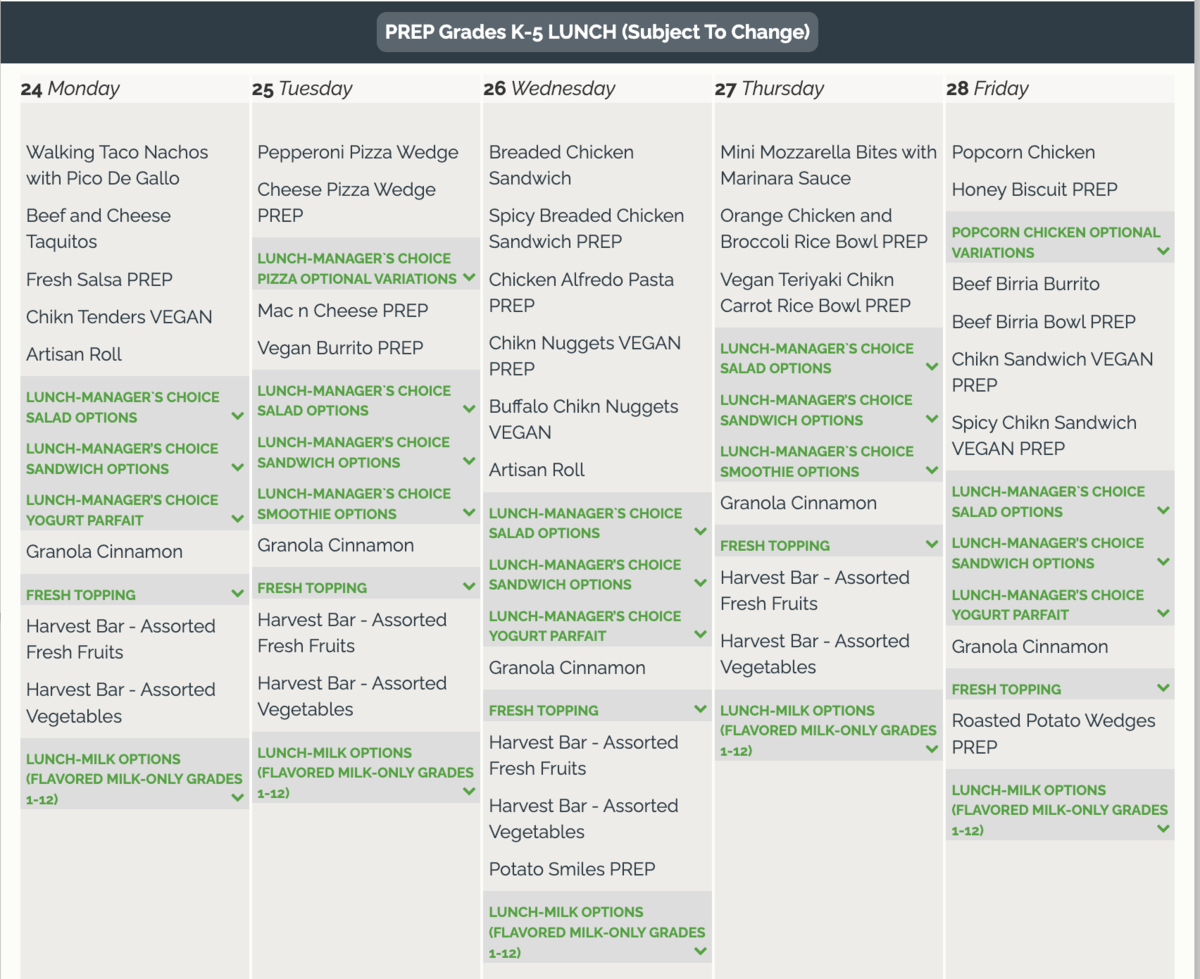Expand Friday's Popcorn Chicken Optional Variations chevron
Image resolution: width=1200 pixels, height=979 pixels.
tap(1163, 251)
